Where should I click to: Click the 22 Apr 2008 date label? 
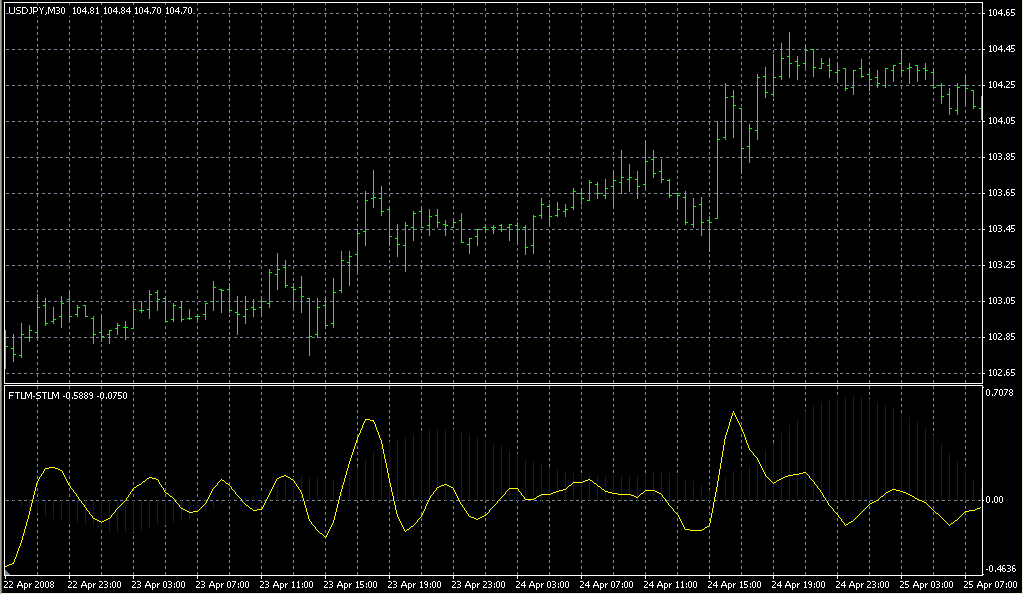point(29,584)
